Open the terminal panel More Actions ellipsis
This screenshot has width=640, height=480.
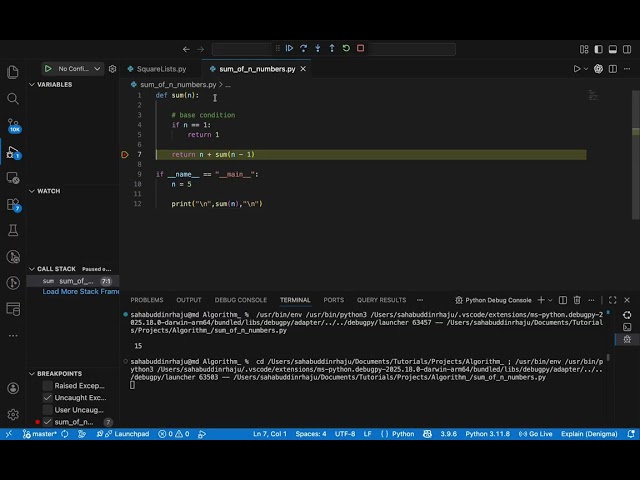point(591,300)
